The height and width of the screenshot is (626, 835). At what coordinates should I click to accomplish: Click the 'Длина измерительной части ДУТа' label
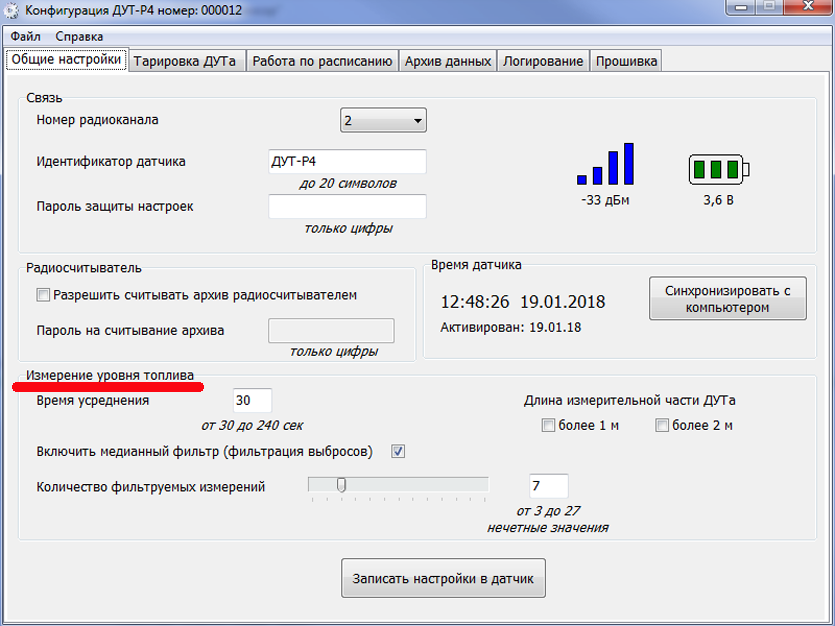629,400
